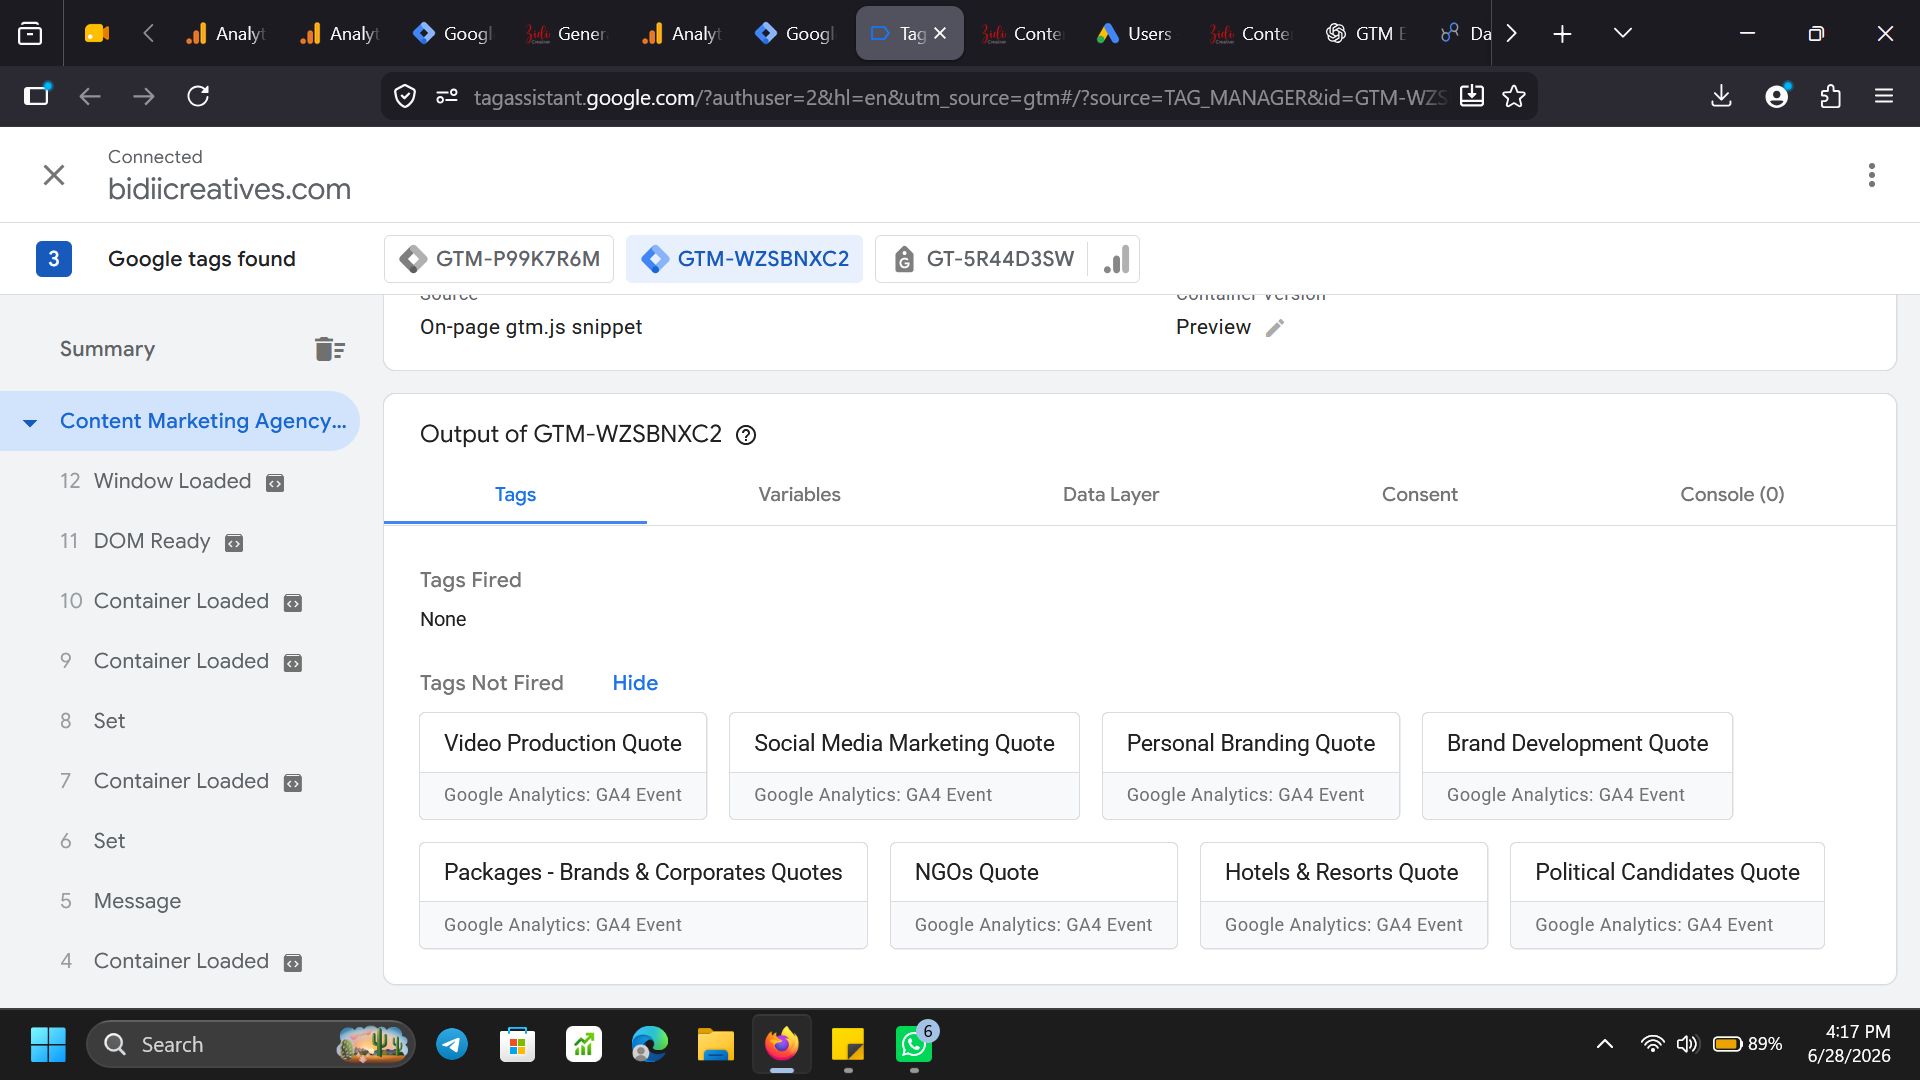Open the Social Media Marketing Quote tag
This screenshot has width=1920, height=1080.
click(x=904, y=766)
